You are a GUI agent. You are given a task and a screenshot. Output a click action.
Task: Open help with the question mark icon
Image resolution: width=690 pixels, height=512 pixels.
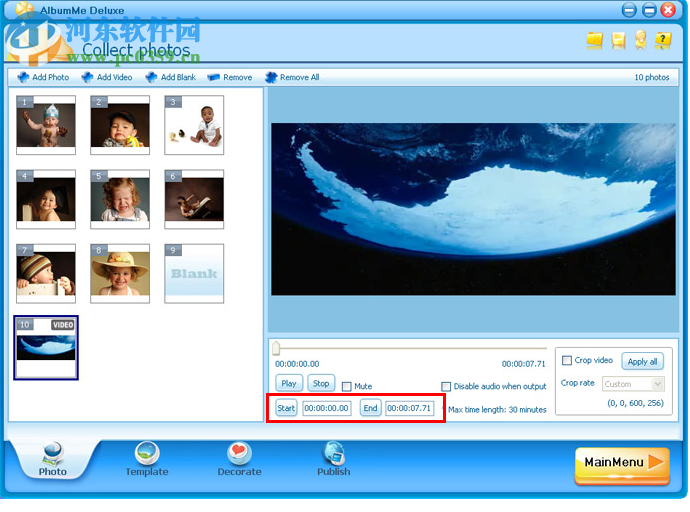[x=663, y=40]
